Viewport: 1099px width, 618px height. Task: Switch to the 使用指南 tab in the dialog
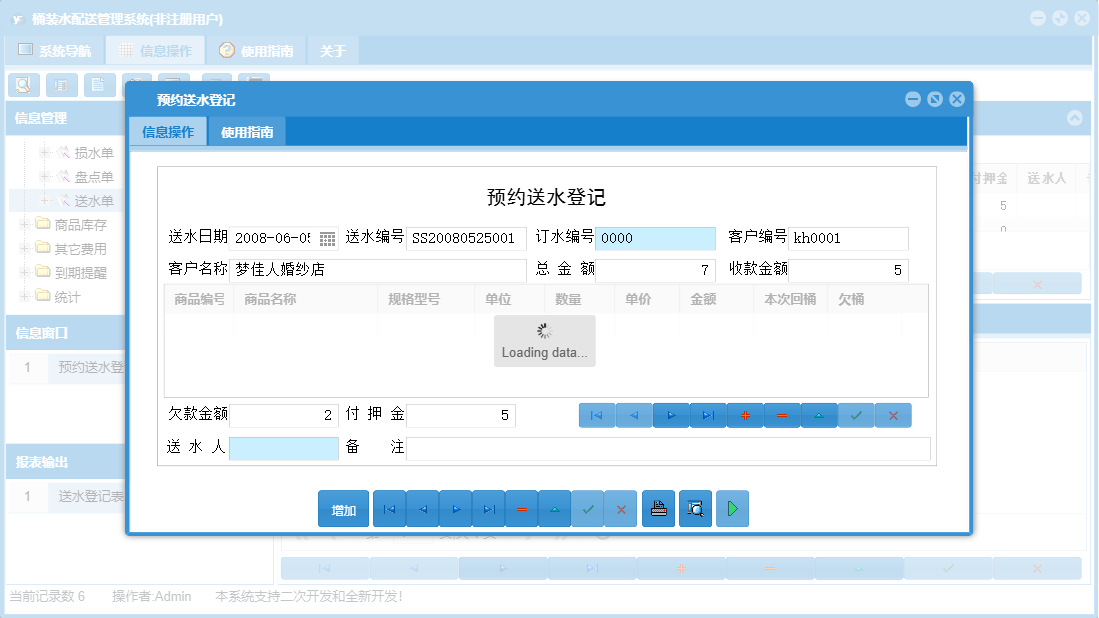pyautogui.click(x=246, y=131)
